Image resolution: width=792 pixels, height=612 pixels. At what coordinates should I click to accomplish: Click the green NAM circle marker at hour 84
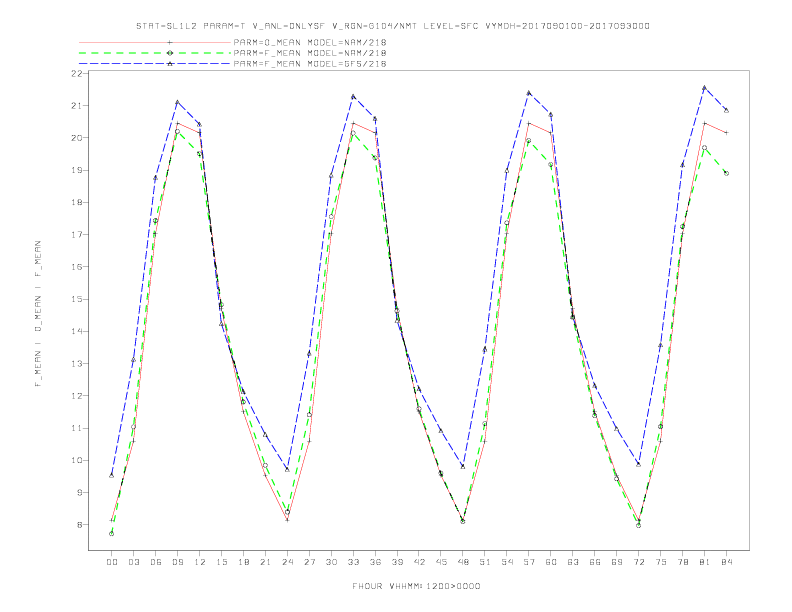[726, 173]
